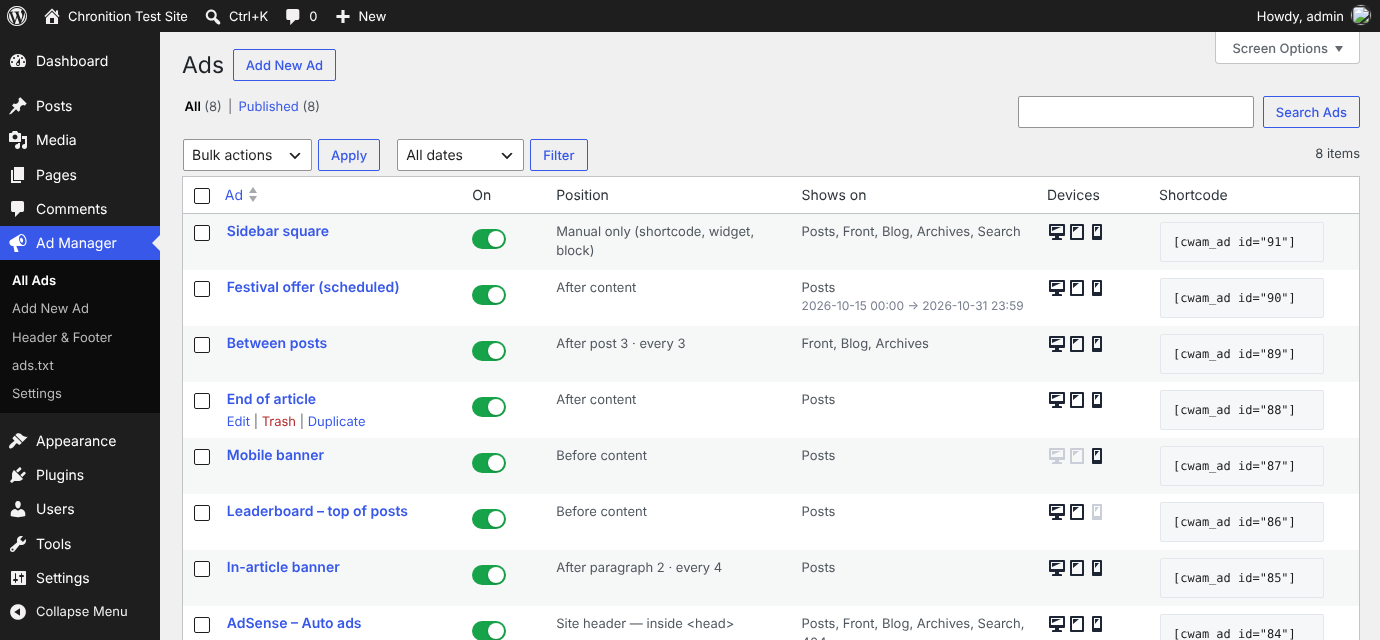The width and height of the screenshot is (1380, 640).
Task: Click the Dashboard gauge icon
Action: tap(18, 61)
